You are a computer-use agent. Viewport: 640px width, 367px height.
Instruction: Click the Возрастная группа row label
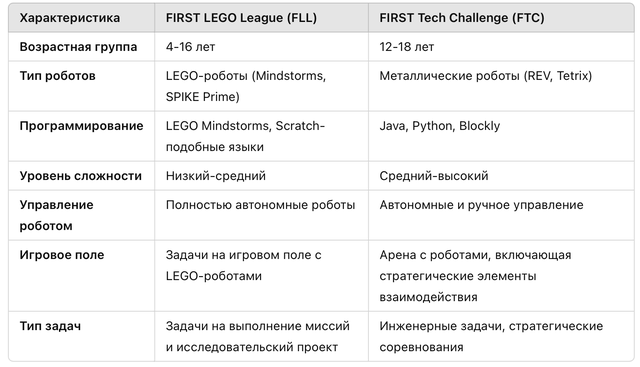click(78, 47)
